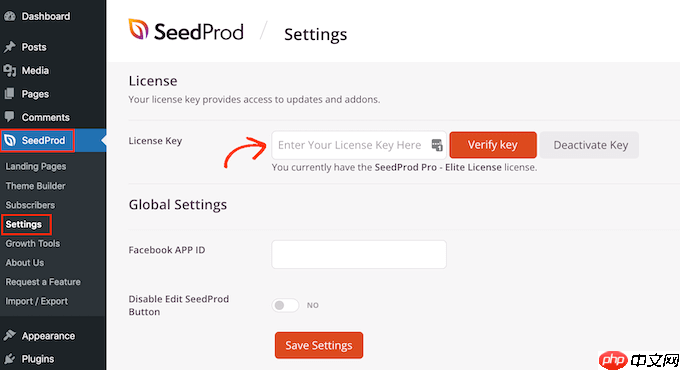Open Landing Pages submenu item
680x370 pixels.
[36, 167]
